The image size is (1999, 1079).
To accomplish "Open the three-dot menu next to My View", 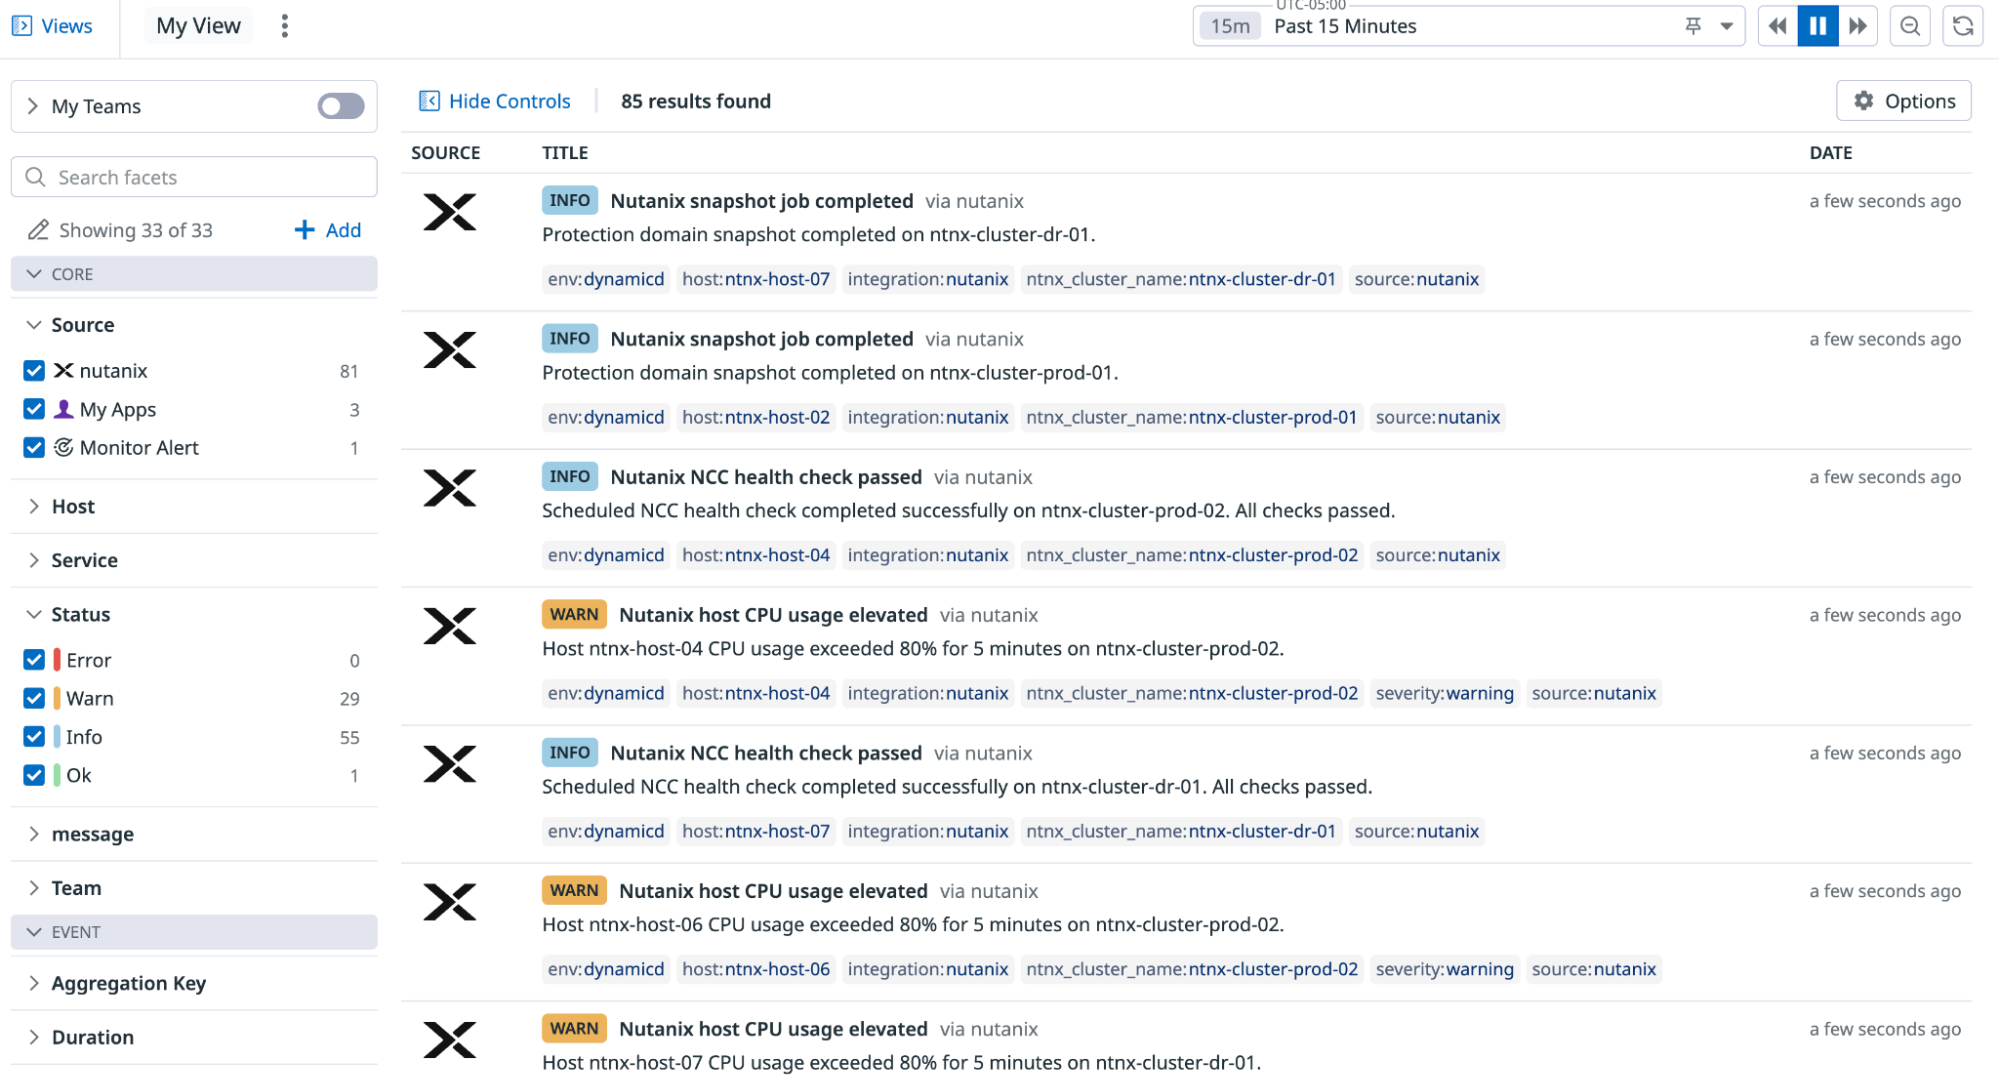I will click(x=285, y=25).
